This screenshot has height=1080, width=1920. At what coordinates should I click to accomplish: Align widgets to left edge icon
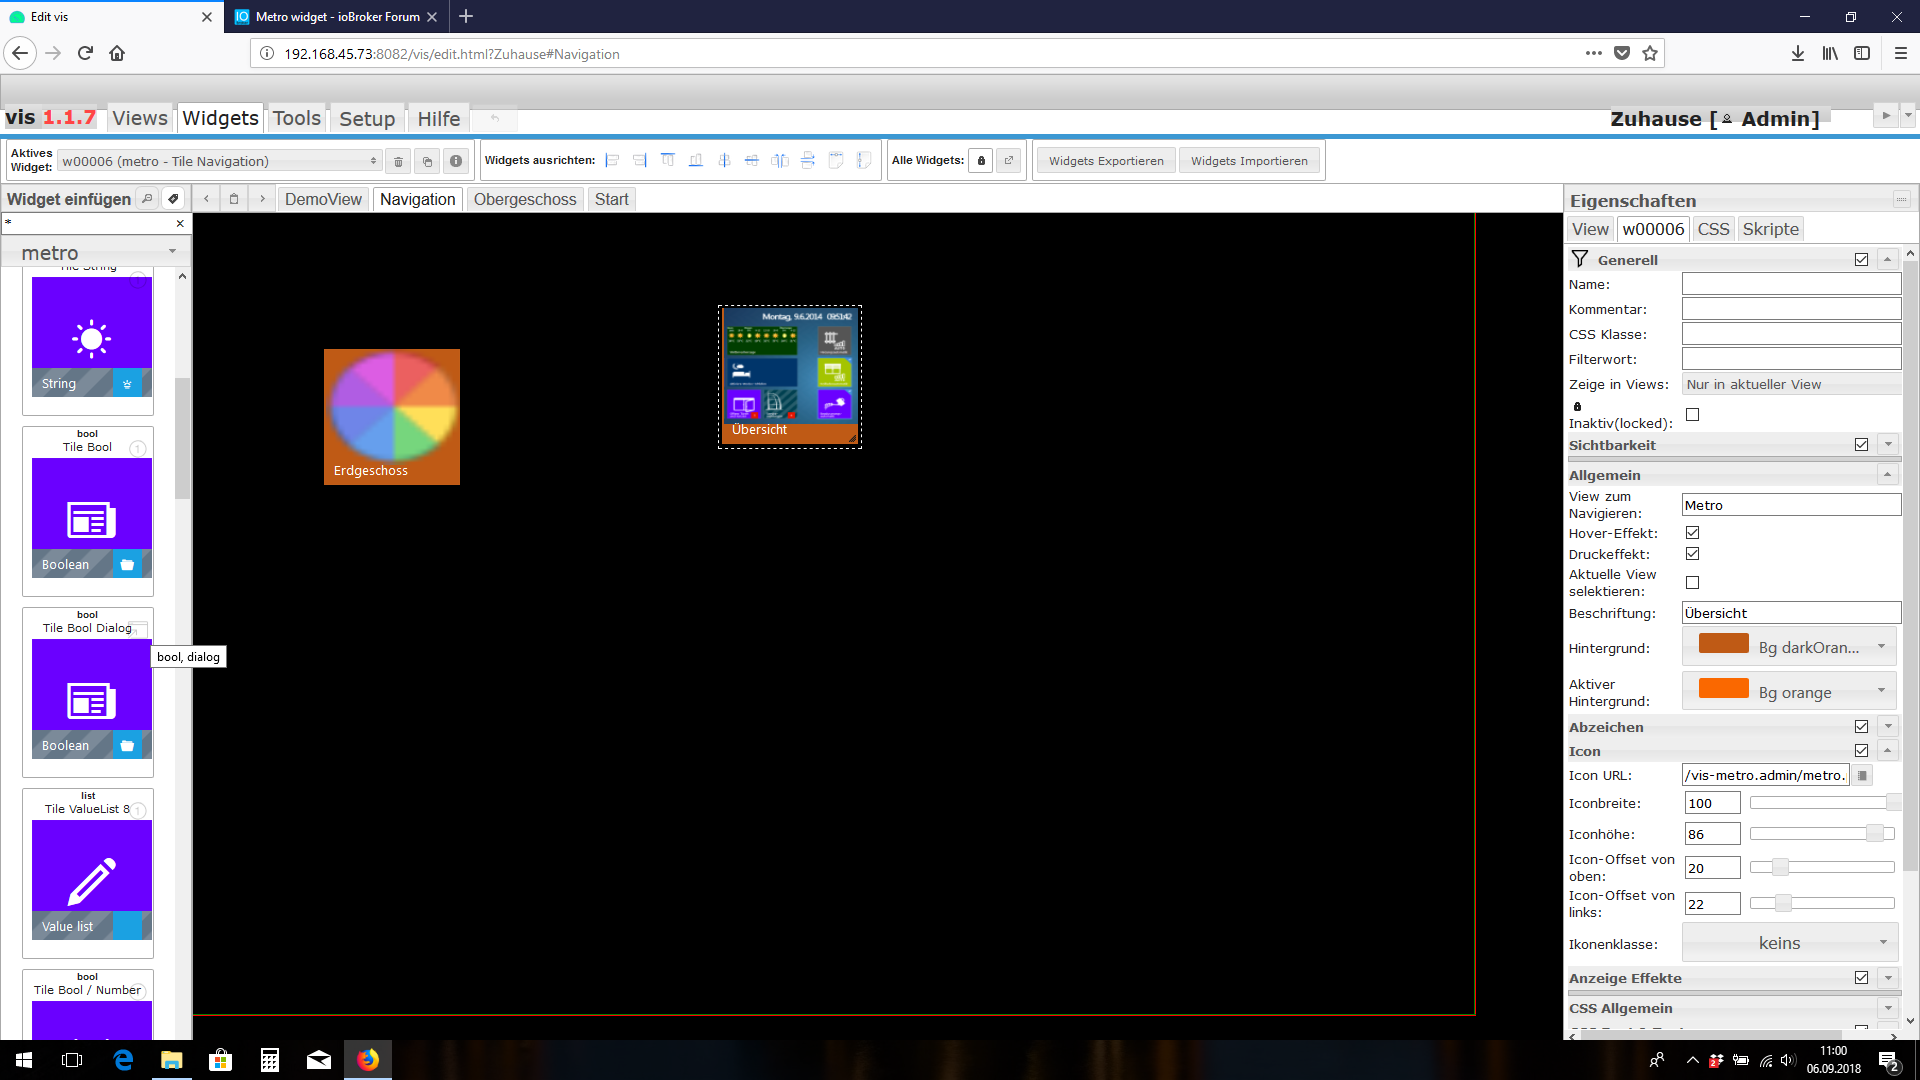612,160
